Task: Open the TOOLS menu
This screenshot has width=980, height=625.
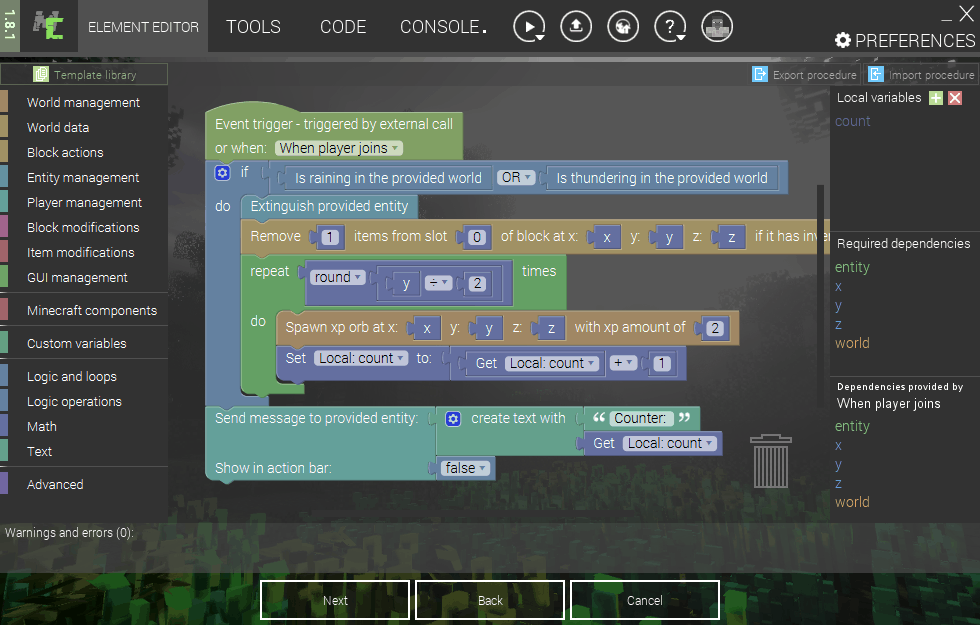Action: click(253, 27)
